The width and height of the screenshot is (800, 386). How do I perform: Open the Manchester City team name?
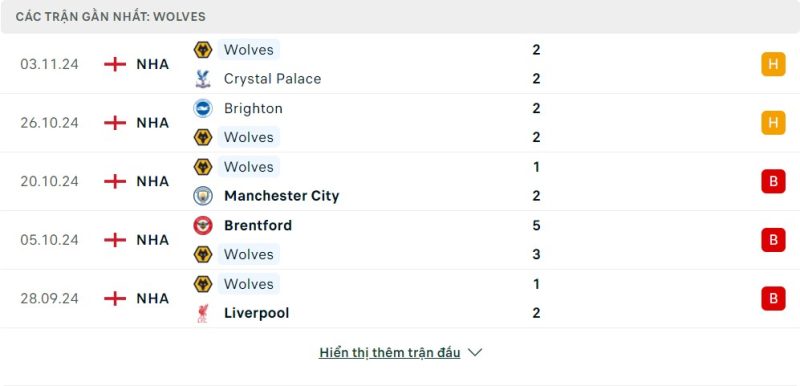pos(282,196)
